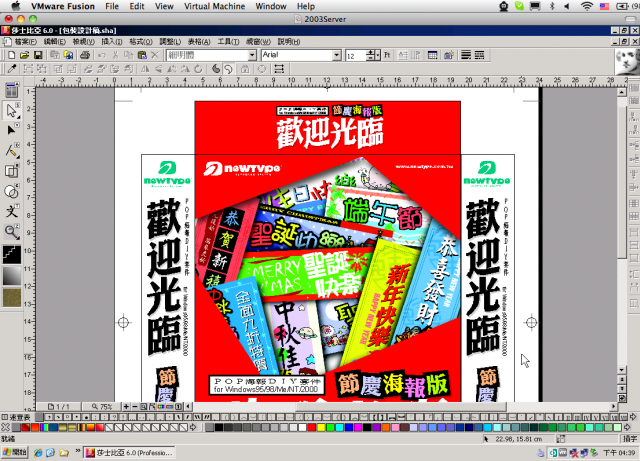This screenshot has height=461, width=640.
Task: Click the zoom out minus button
Action: pos(135,407)
